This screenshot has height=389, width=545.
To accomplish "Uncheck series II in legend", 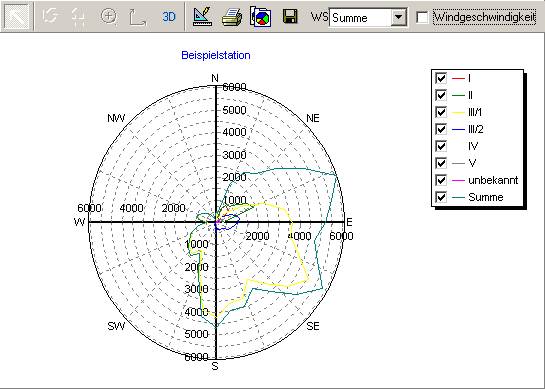I will 441,95.
